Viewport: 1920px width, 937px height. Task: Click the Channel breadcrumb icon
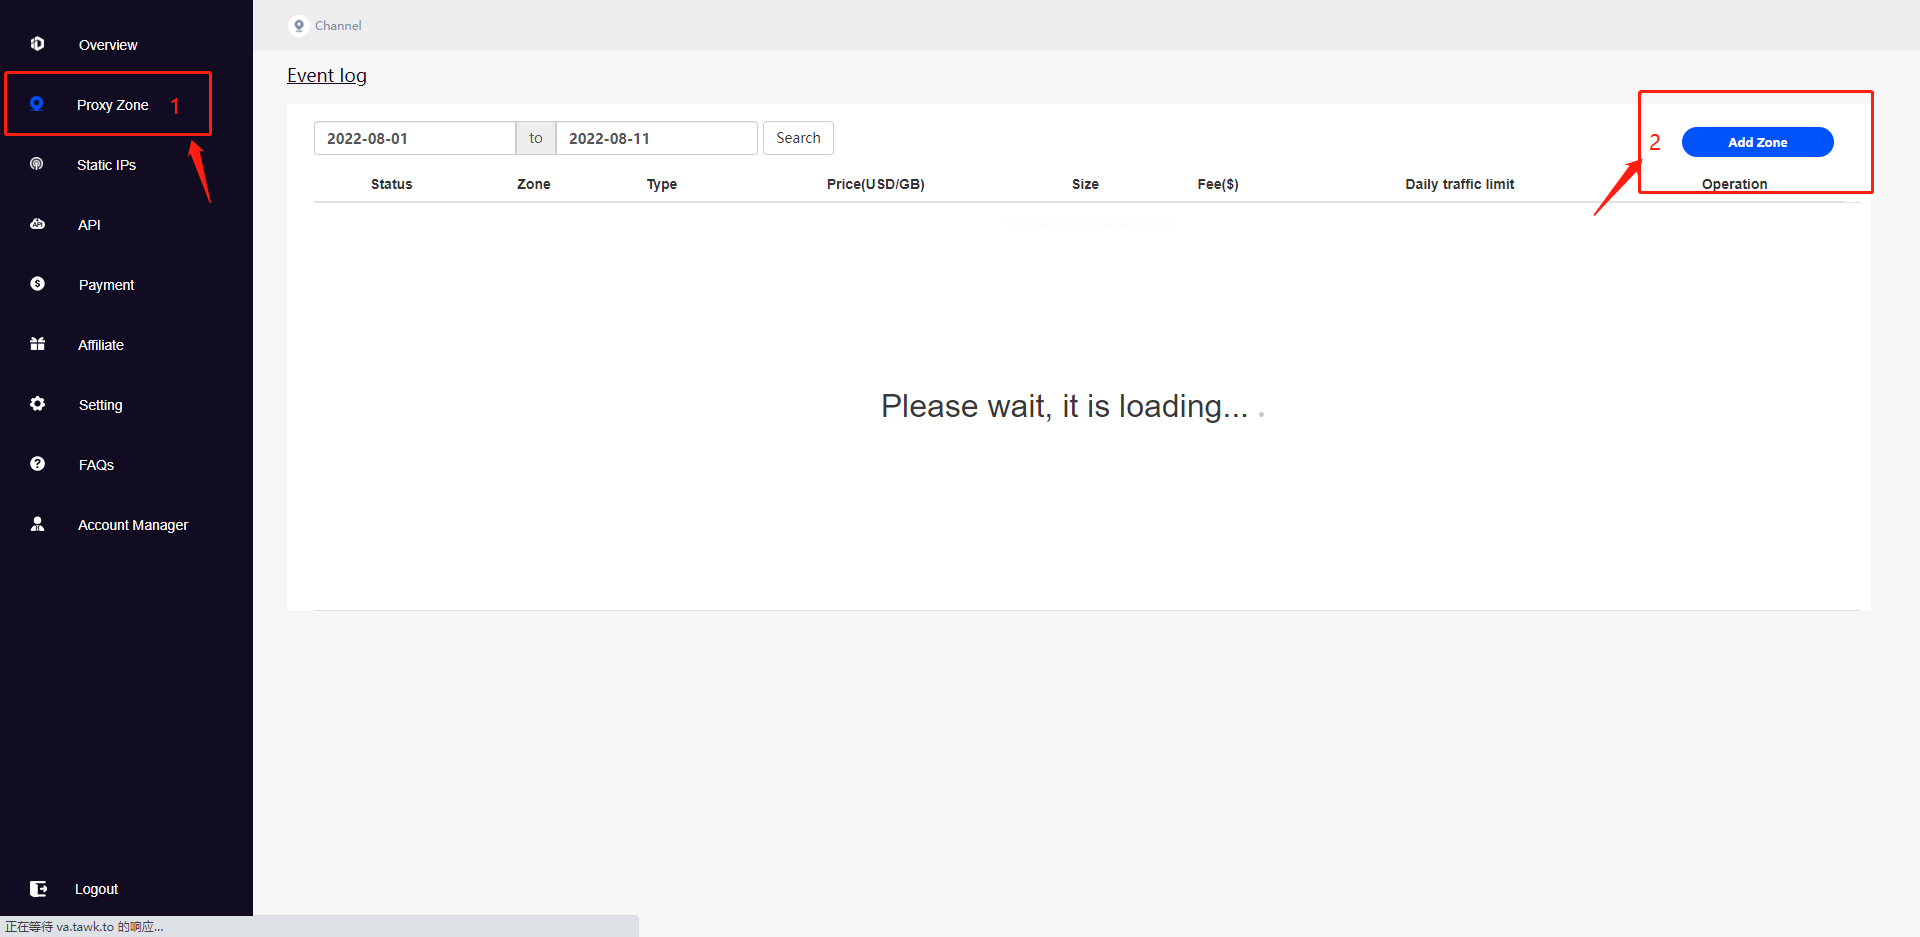coord(298,26)
